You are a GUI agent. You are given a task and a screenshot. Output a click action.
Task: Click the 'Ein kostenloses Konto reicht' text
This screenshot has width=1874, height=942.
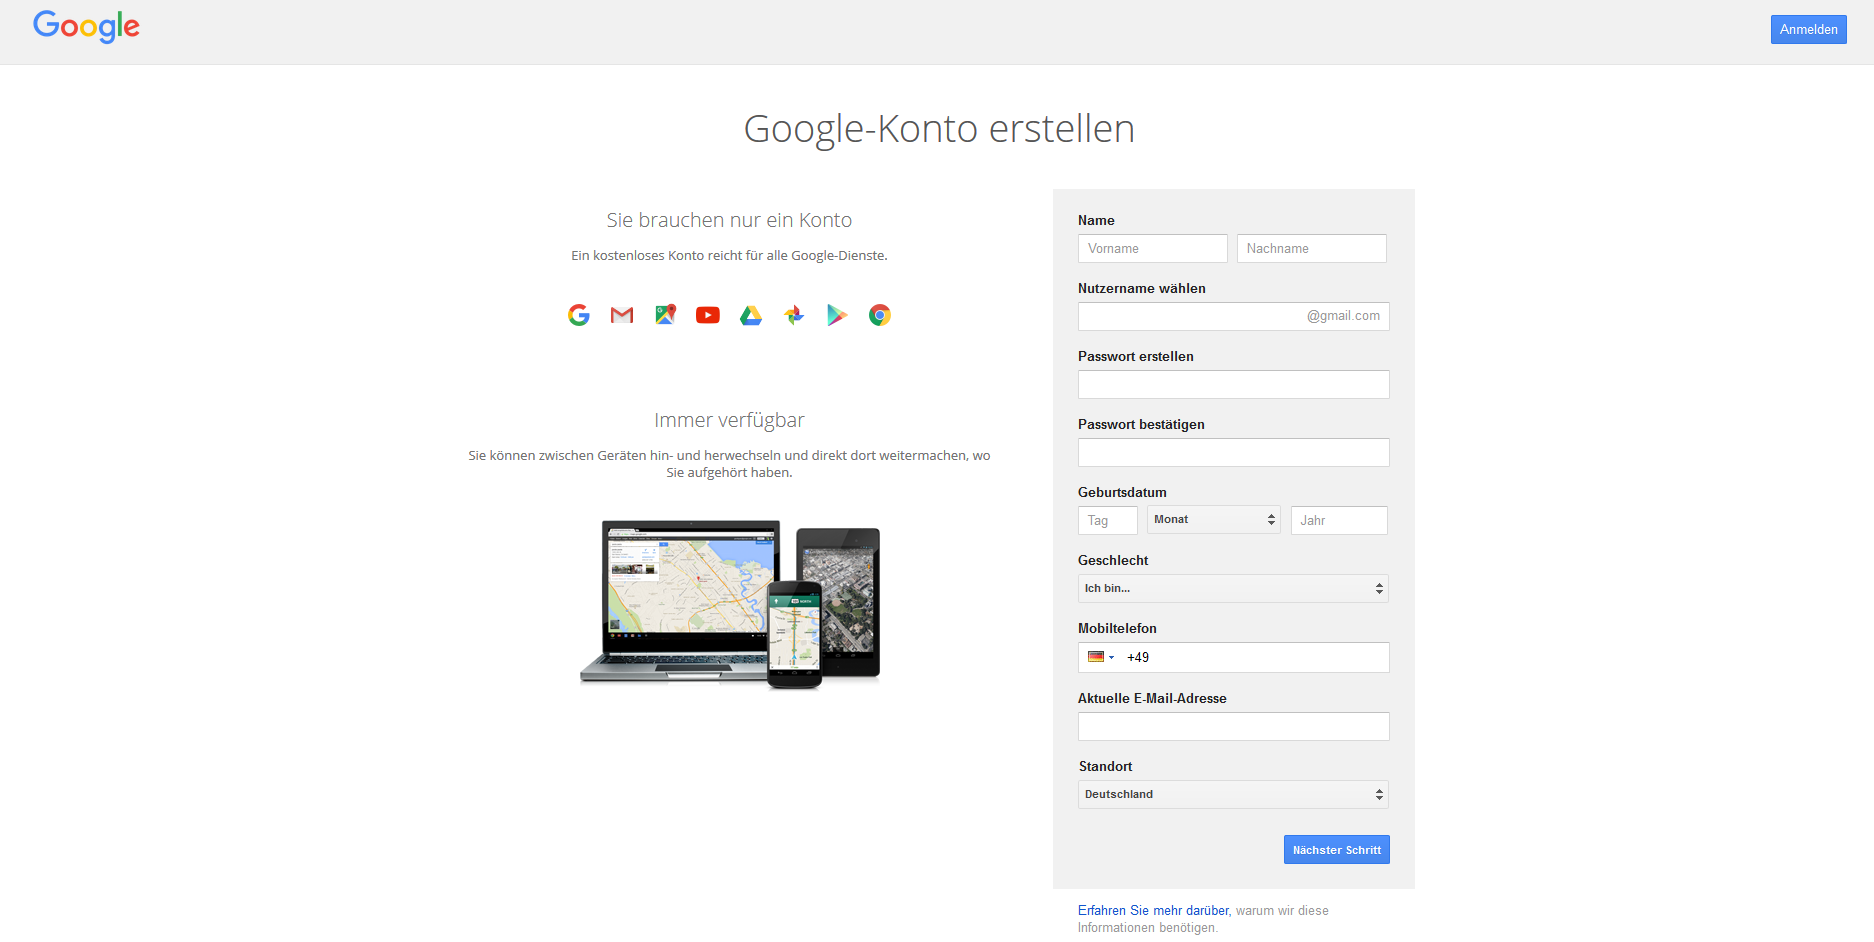pyautogui.click(x=729, y=255)
